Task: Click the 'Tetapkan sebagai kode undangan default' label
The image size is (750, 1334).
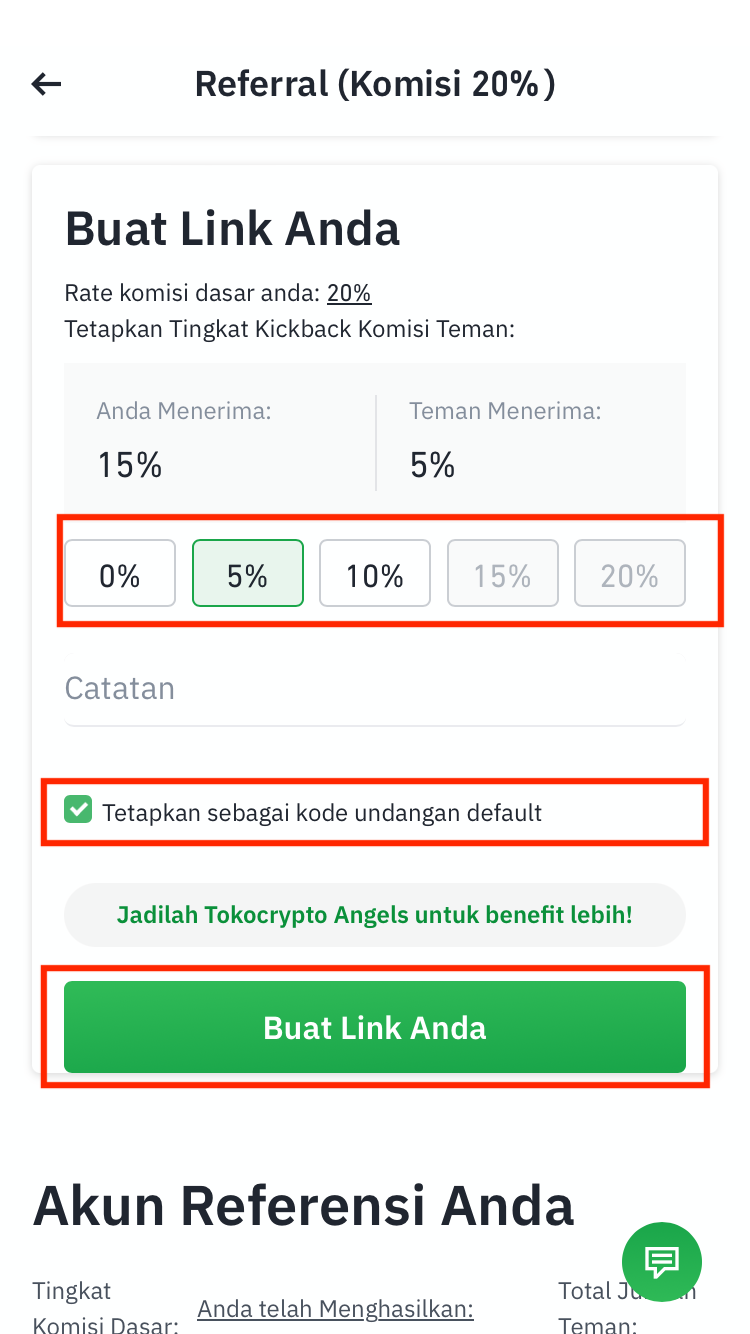Action: [x=322, y=812]
